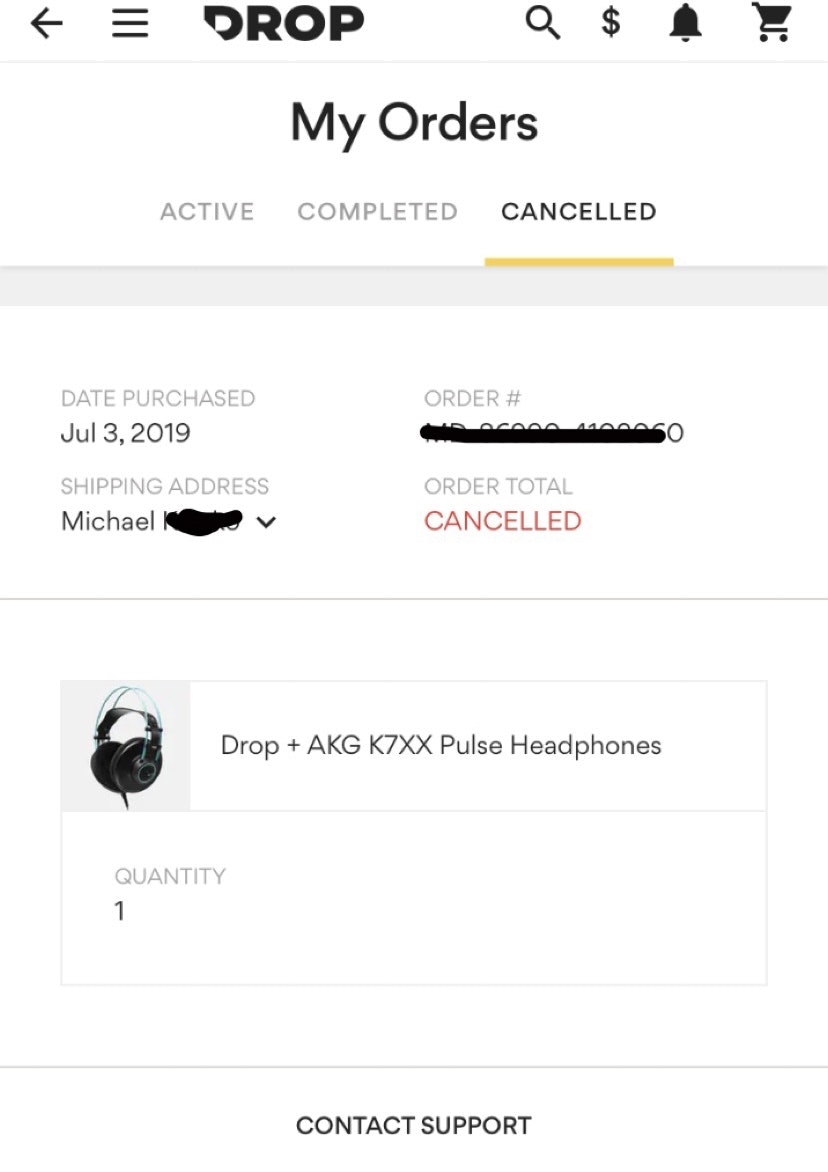Tap the My Orders heading
This screenshot has height=1172, width=828.
(414, 123)
